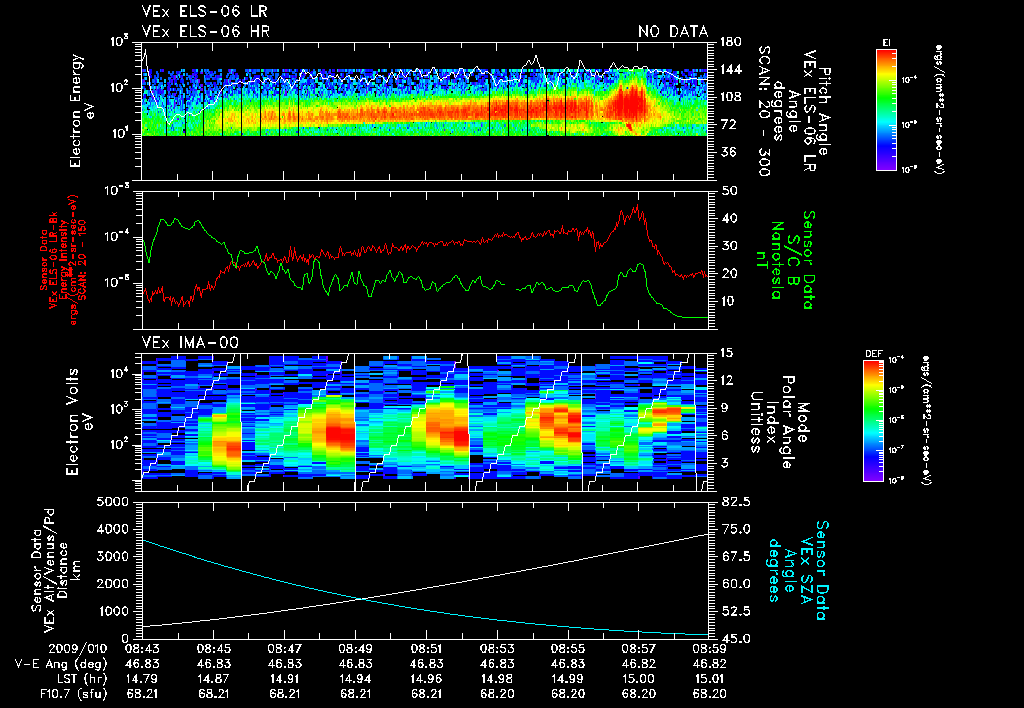Click the LST value 14.94

point(355,679)
